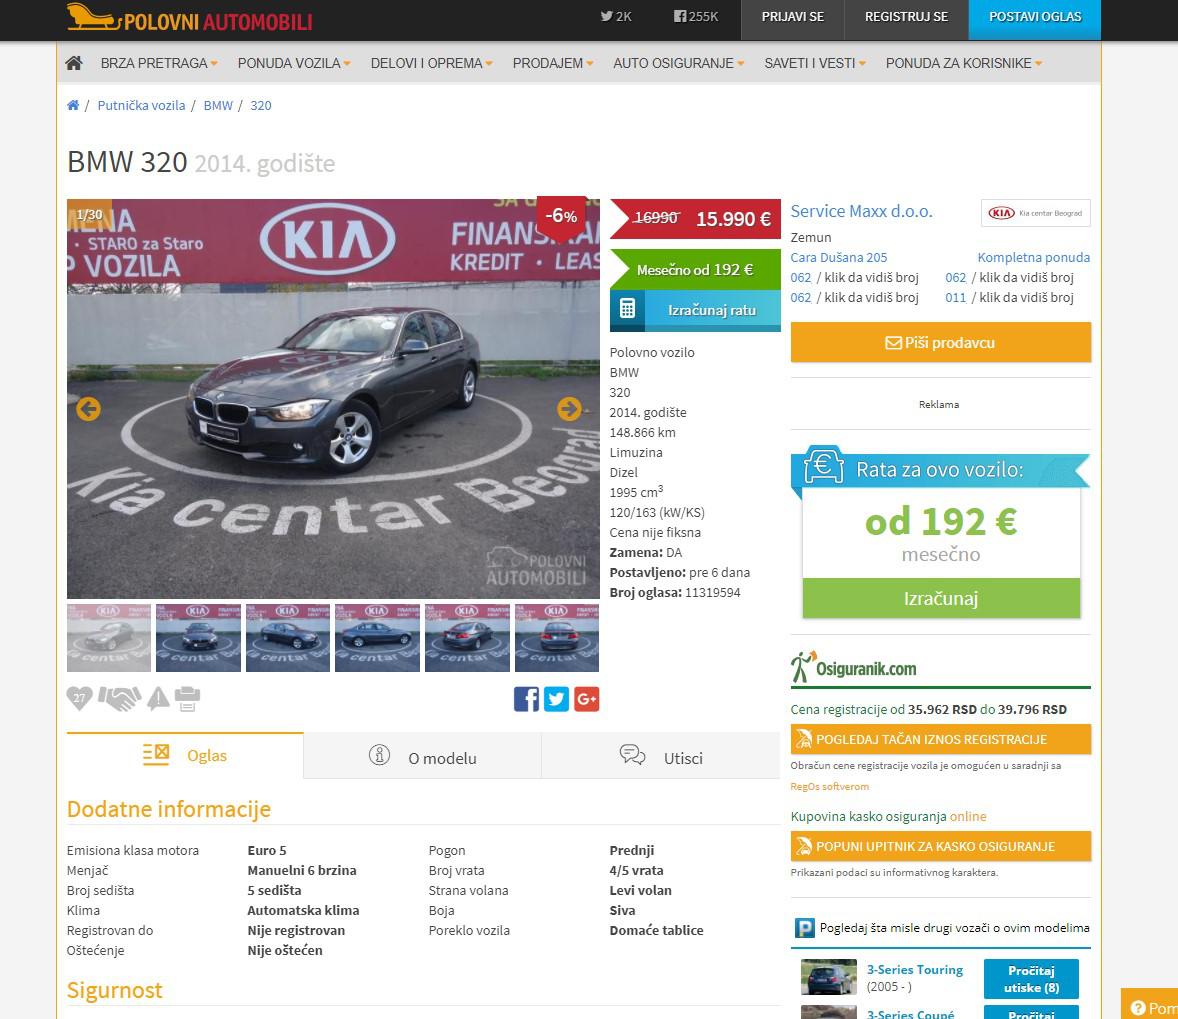Viewport: 1178px width, 1019px height.
Task: Click POPUNI UPITNIK ZA KASKO OSIGURANJE
Action: pos(941,846)
